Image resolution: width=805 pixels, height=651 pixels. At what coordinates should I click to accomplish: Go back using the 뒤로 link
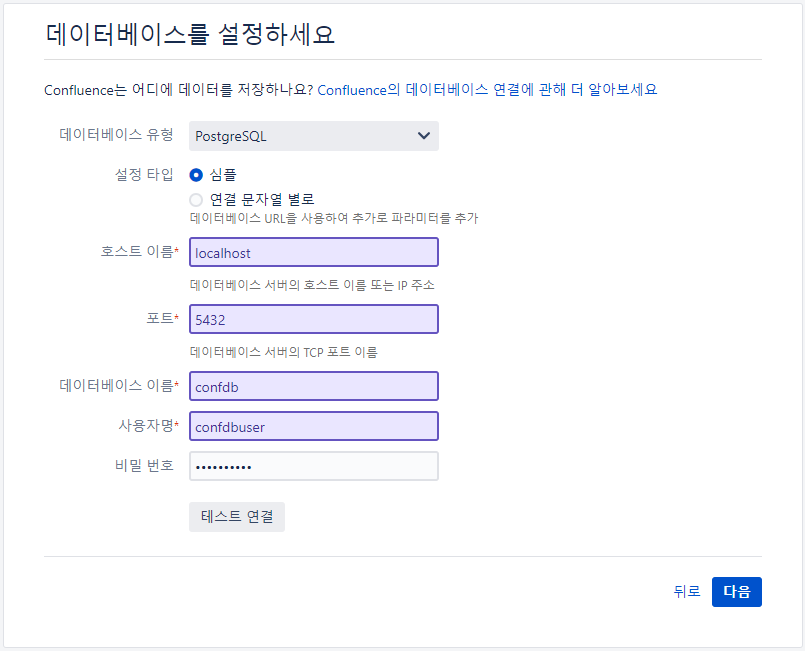pyautogui.click(x=687, y=591)
